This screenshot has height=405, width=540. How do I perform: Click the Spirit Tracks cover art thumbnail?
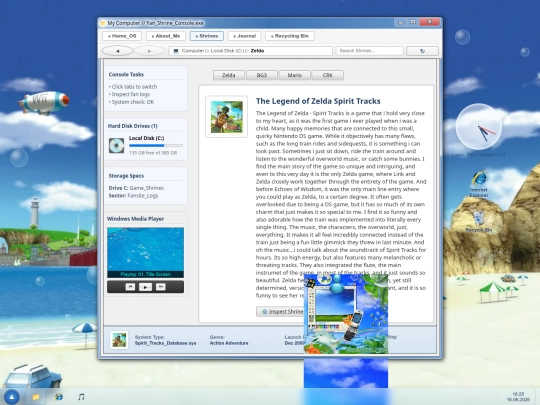point(227,117)
